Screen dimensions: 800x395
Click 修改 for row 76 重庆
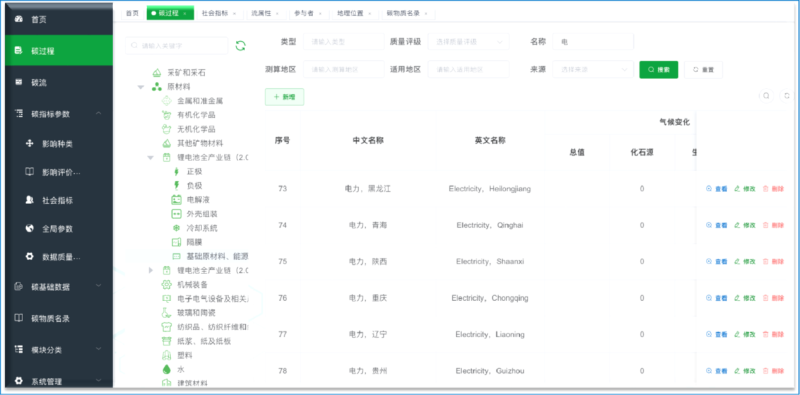(x=745, y=298)
